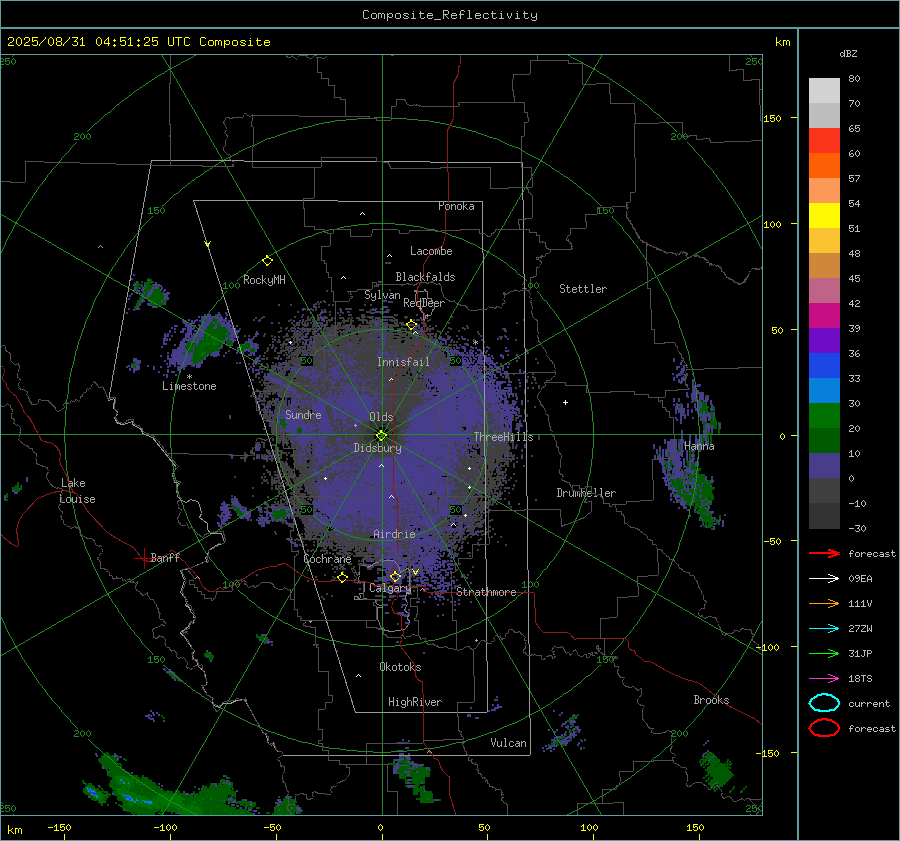Click the white asterisk above Limestone label

pyautogui.click(x=189, y=377)
